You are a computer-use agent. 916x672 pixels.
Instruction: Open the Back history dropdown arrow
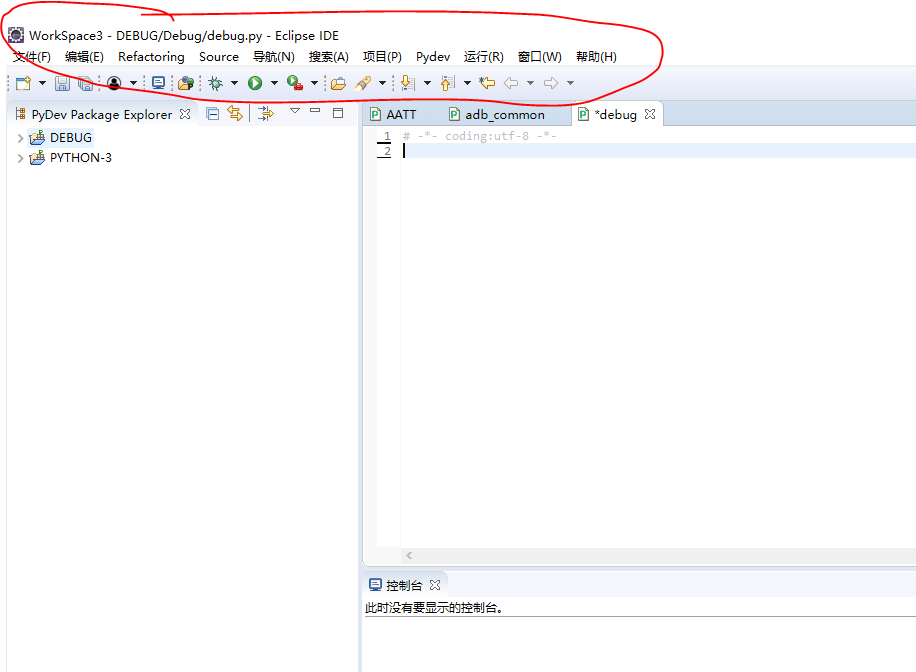coord(530,83)
